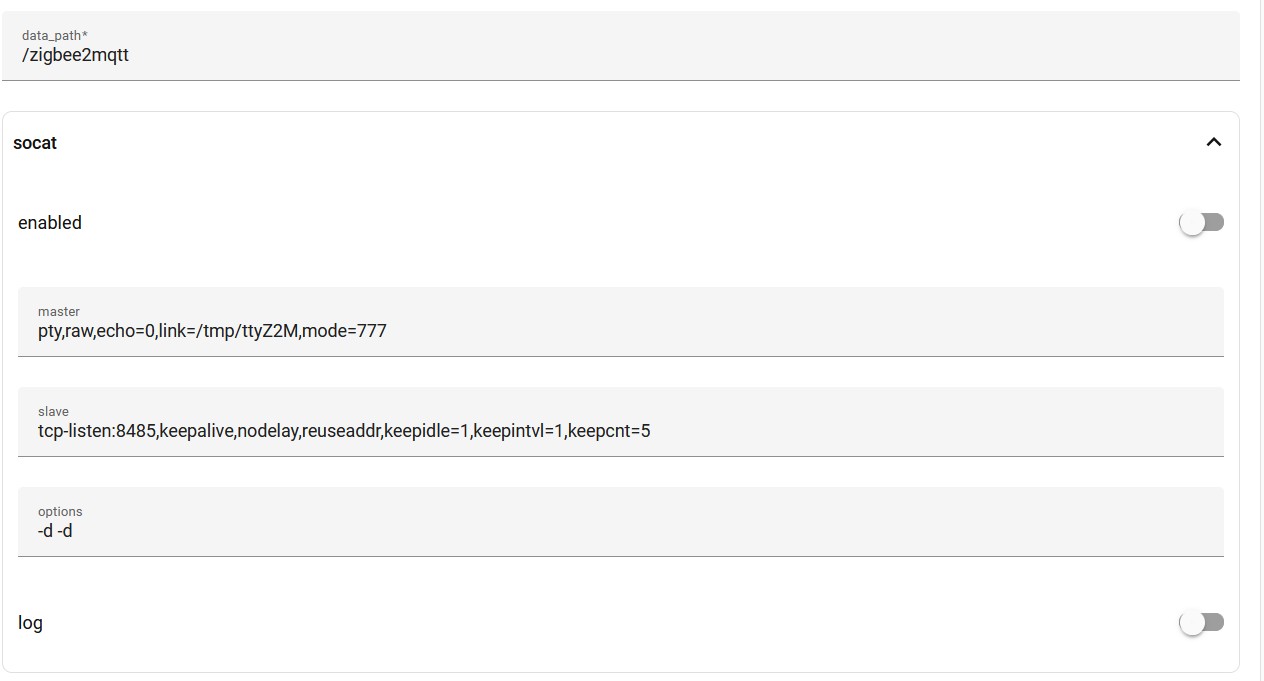Click the small "options" field label
Viewport: 1264px width, 681px height.
pos(60,511)
